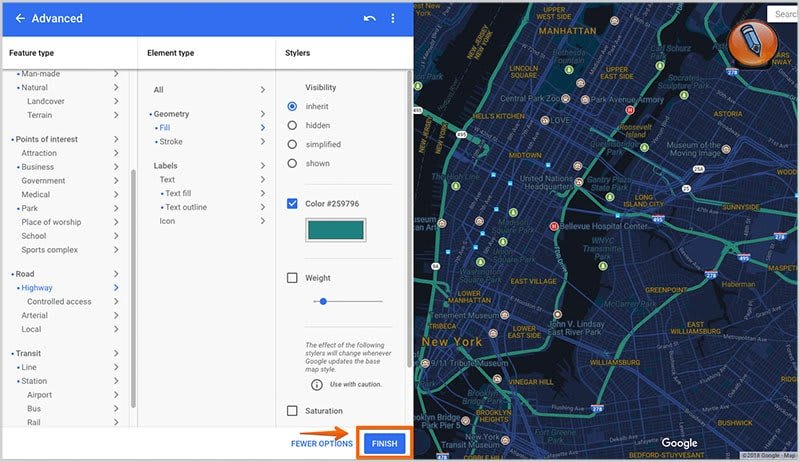The image size is (800, 462).
Task: Click the MANHATTAN label on map
Action: pos(567,31)
